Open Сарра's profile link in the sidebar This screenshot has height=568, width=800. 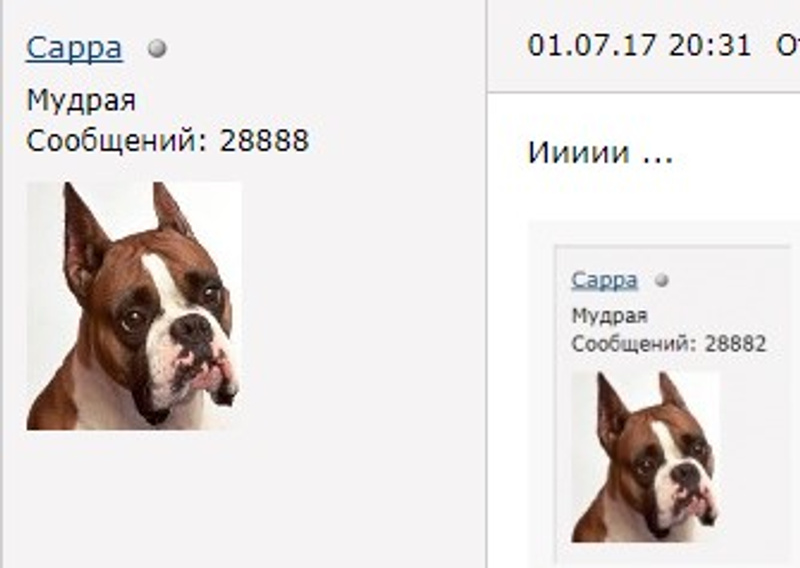point(74,48)
